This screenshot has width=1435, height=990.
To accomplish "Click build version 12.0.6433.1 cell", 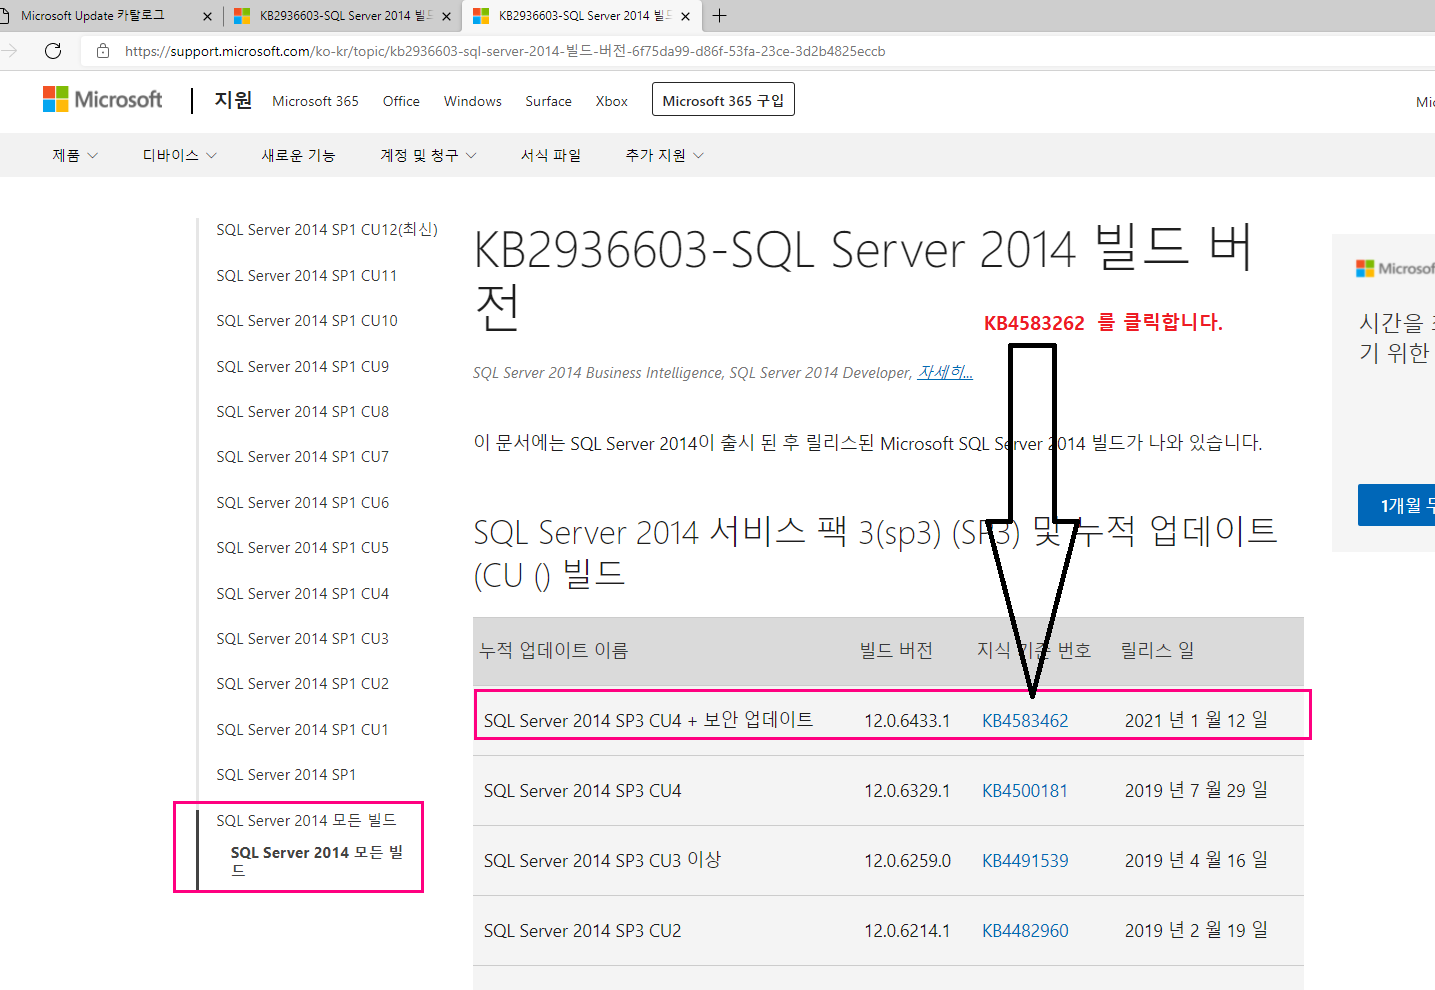I will coord(907,720).
